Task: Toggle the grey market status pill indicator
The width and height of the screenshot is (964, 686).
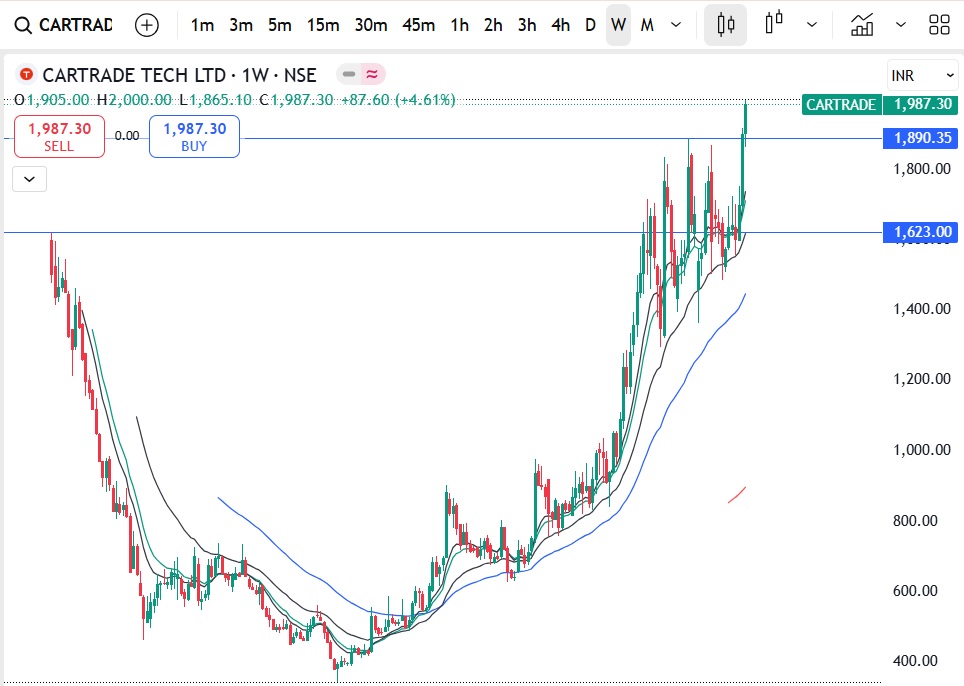Action: point(348,74)
